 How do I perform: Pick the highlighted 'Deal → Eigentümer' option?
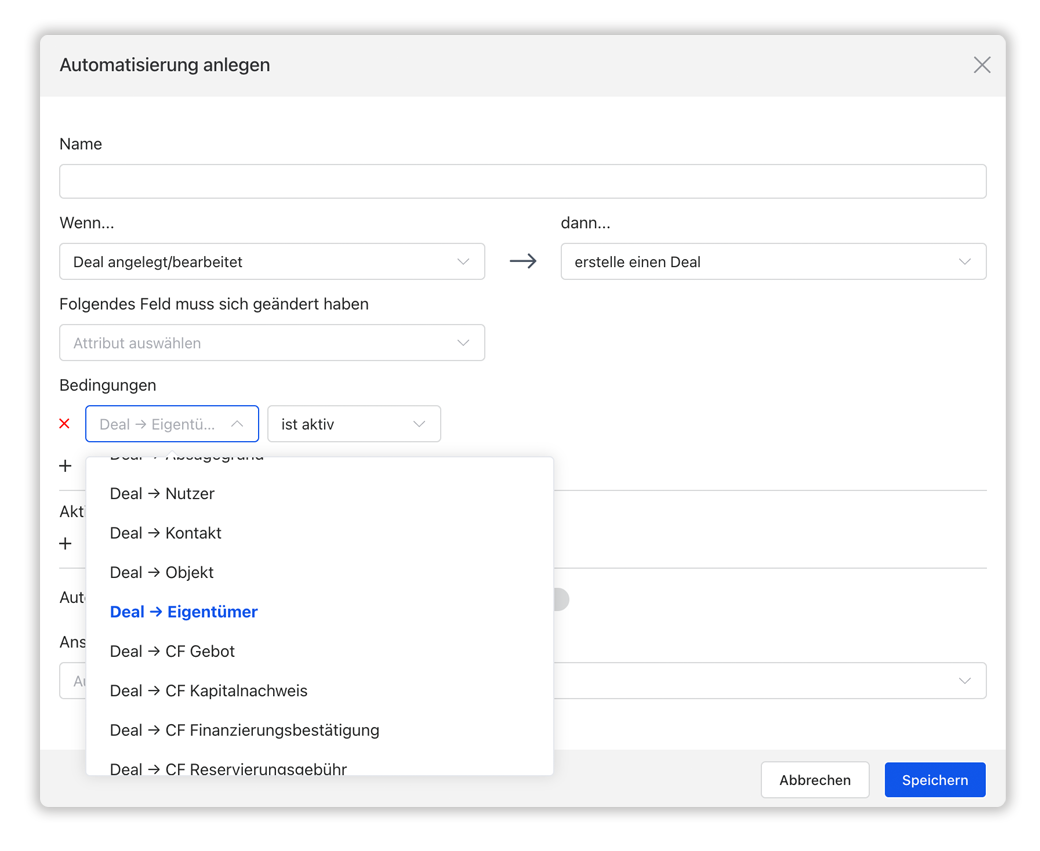coord(184,612)
